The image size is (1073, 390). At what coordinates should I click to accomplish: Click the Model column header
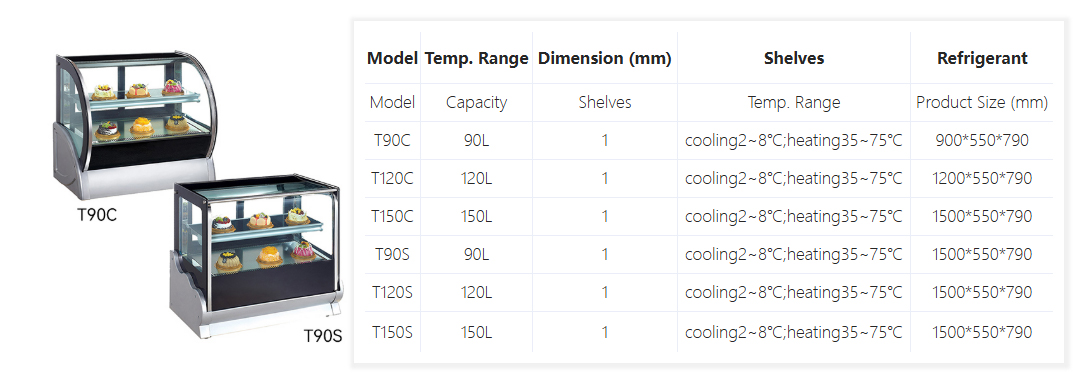[x=392, y=58]
